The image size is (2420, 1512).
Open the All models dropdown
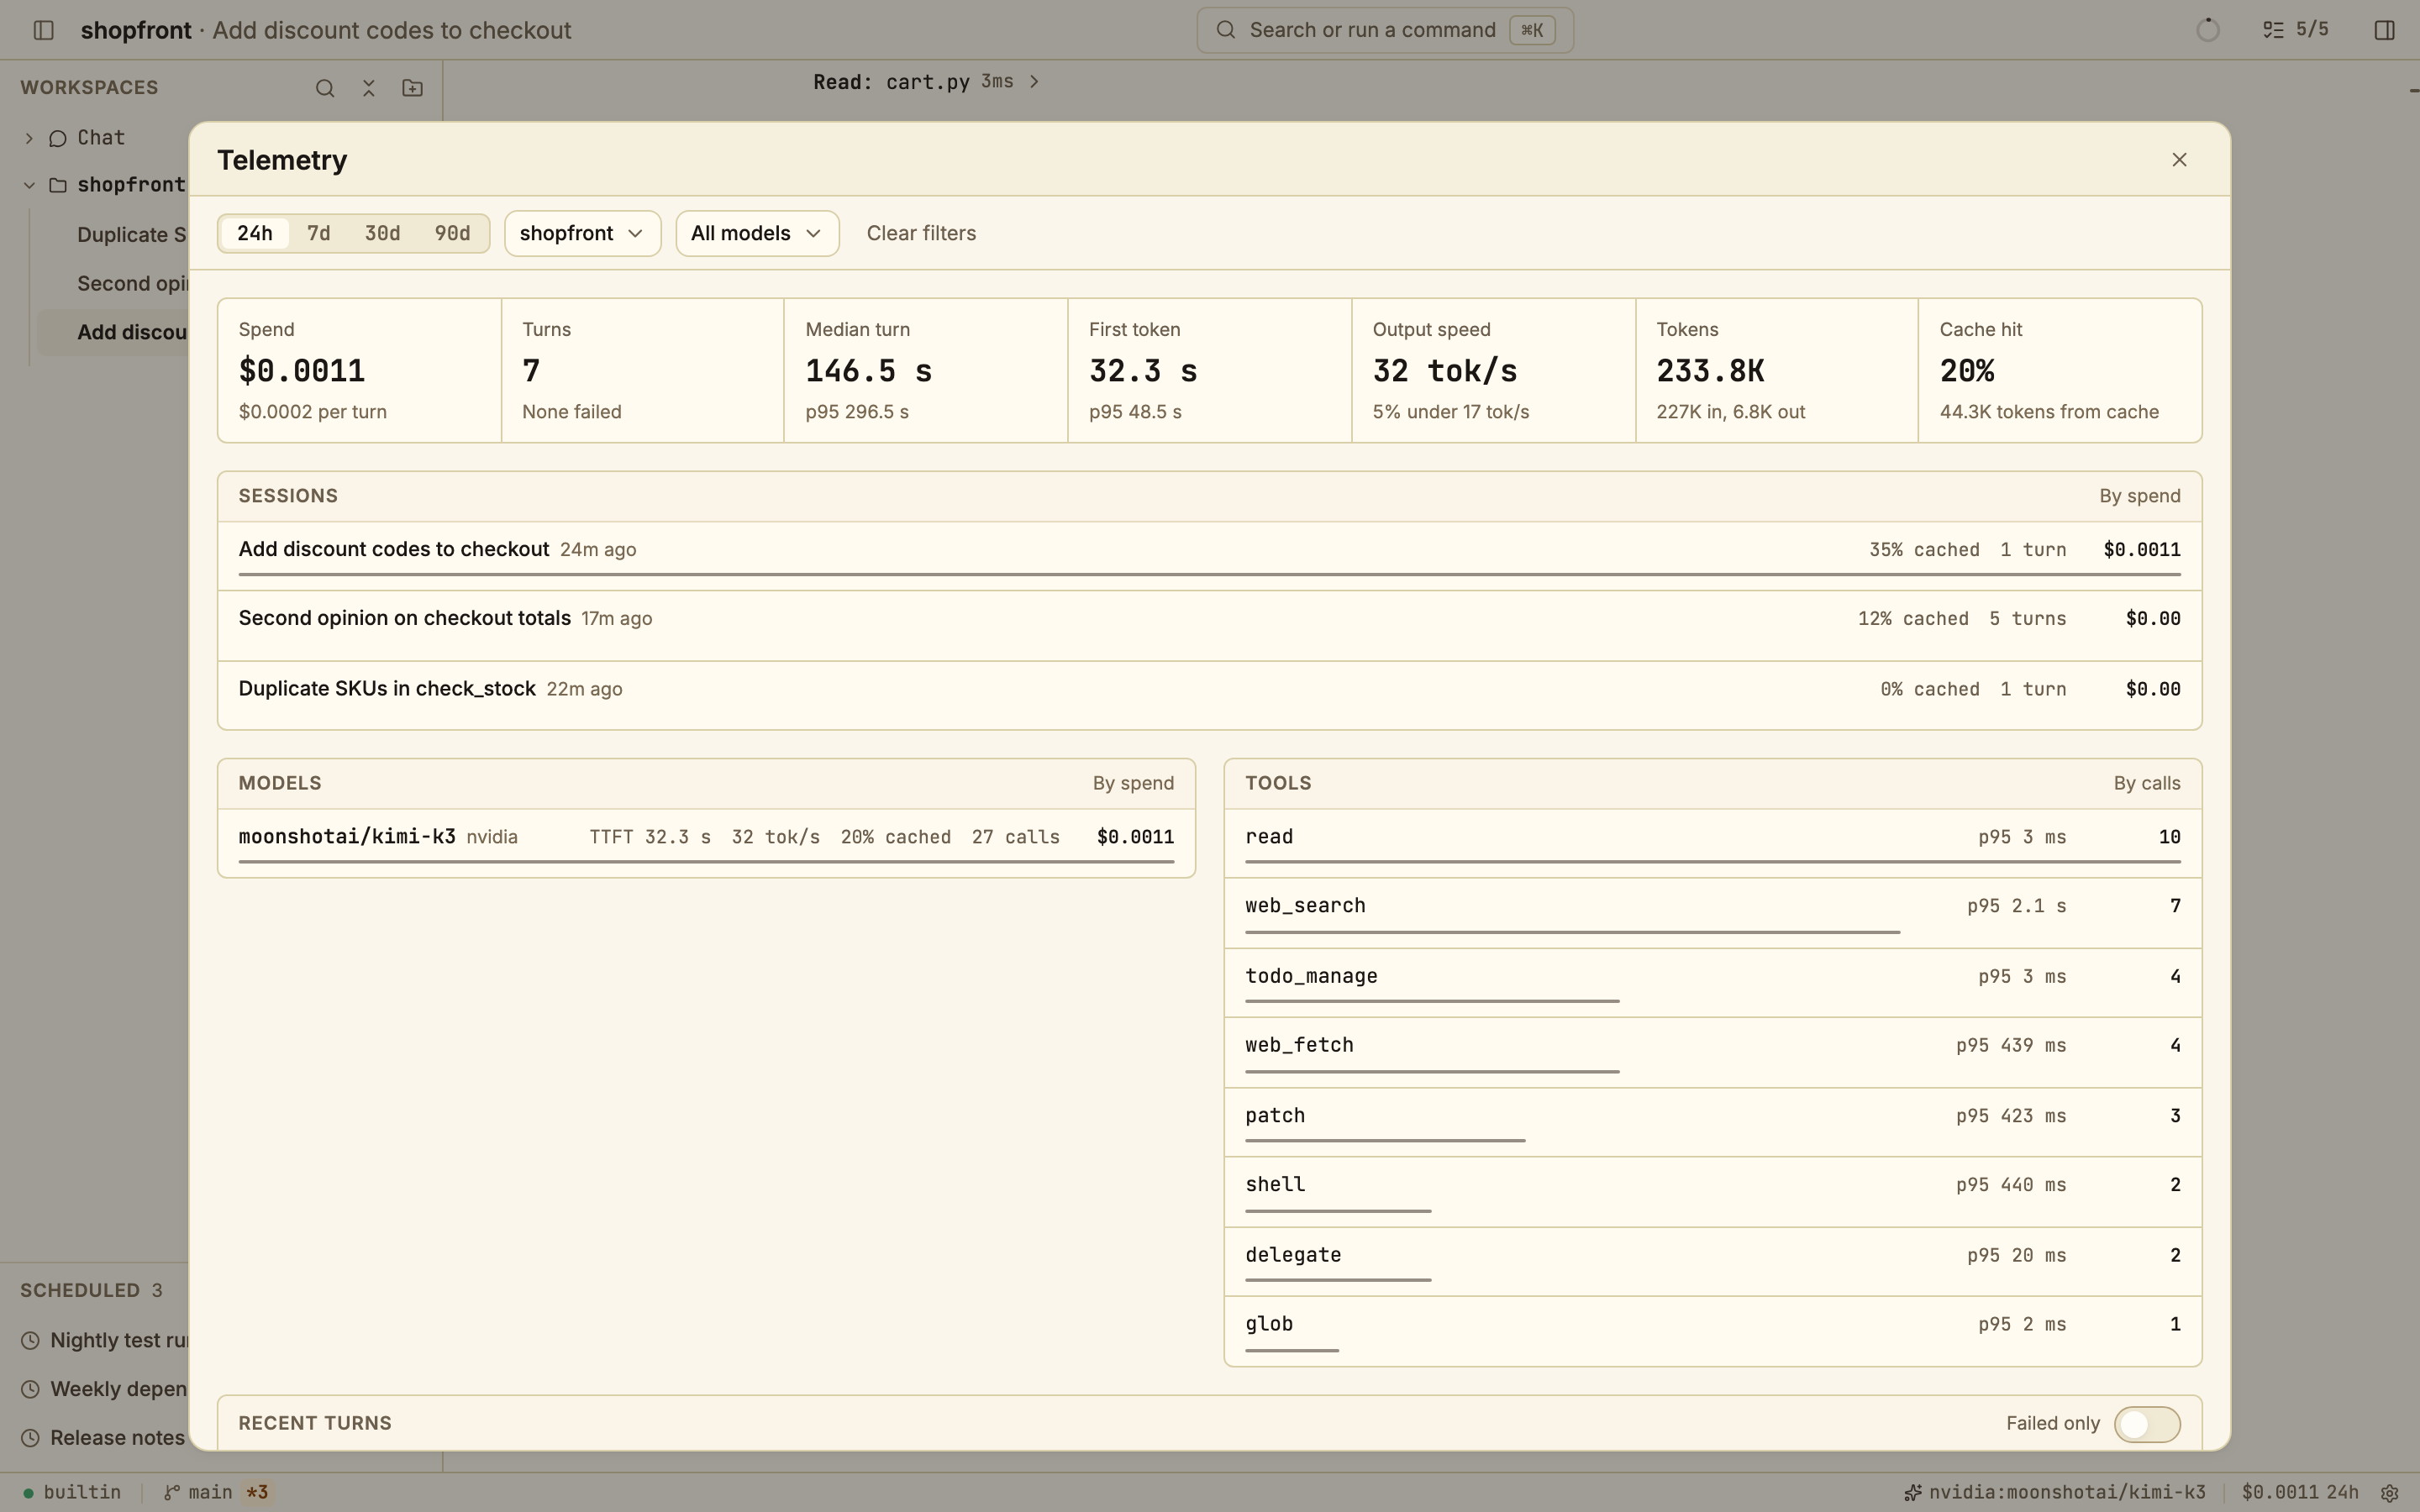pyautogui.click(x=757, y=233)
